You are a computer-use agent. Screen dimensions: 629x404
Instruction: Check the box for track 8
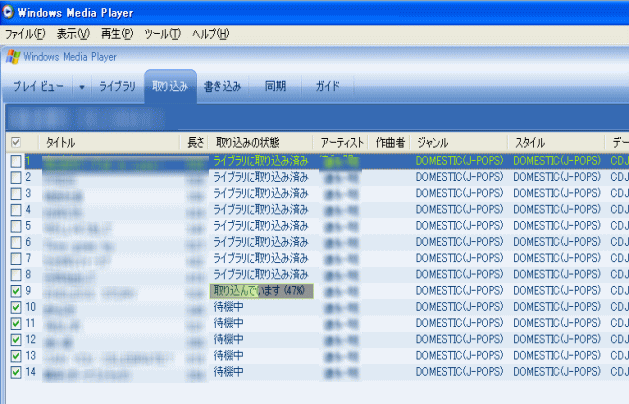(x=16, y=275)
